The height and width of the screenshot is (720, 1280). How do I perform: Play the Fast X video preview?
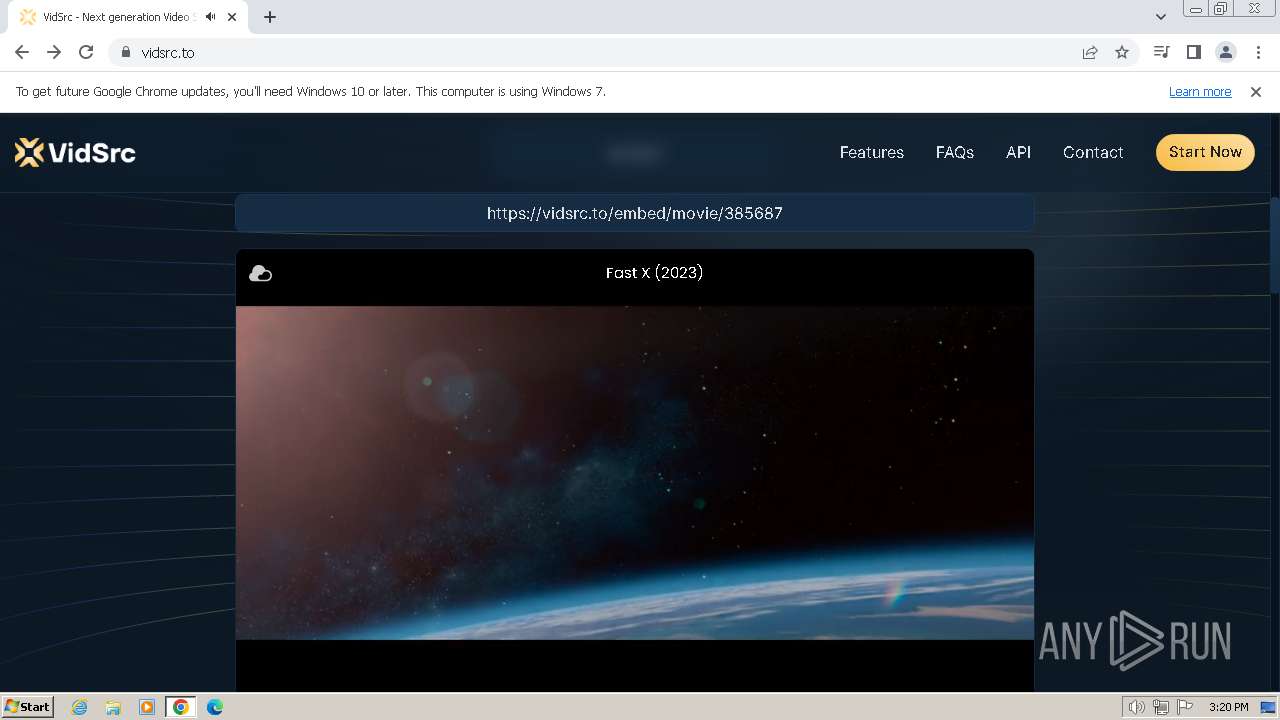coord(634,472)
